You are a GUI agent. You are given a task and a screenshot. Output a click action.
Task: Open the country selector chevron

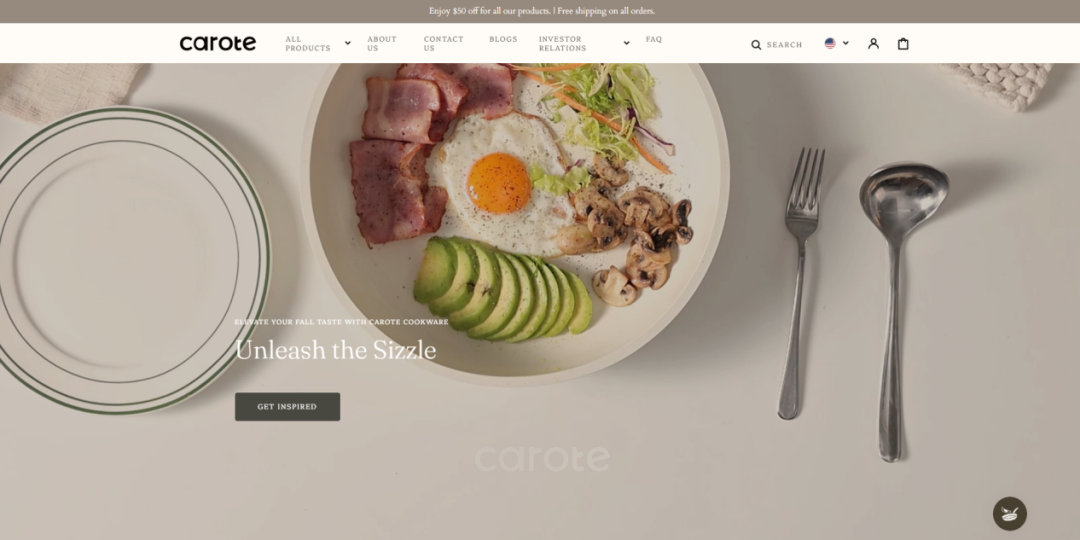[x=846, y=43]
